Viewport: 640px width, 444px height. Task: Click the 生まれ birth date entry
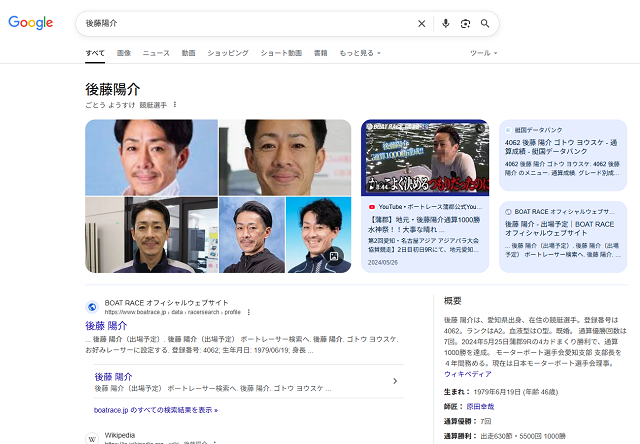(501, 392)
